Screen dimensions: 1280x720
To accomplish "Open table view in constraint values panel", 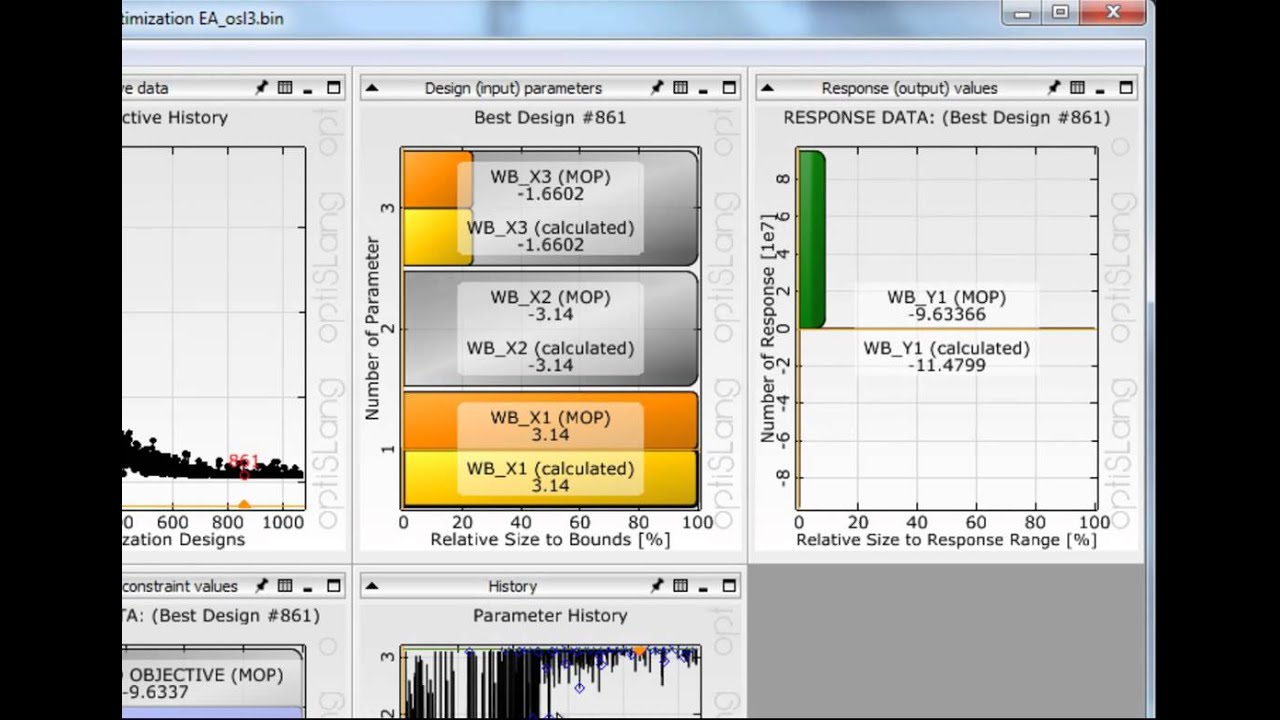I will pyautogui.click(x=285, y=586).
